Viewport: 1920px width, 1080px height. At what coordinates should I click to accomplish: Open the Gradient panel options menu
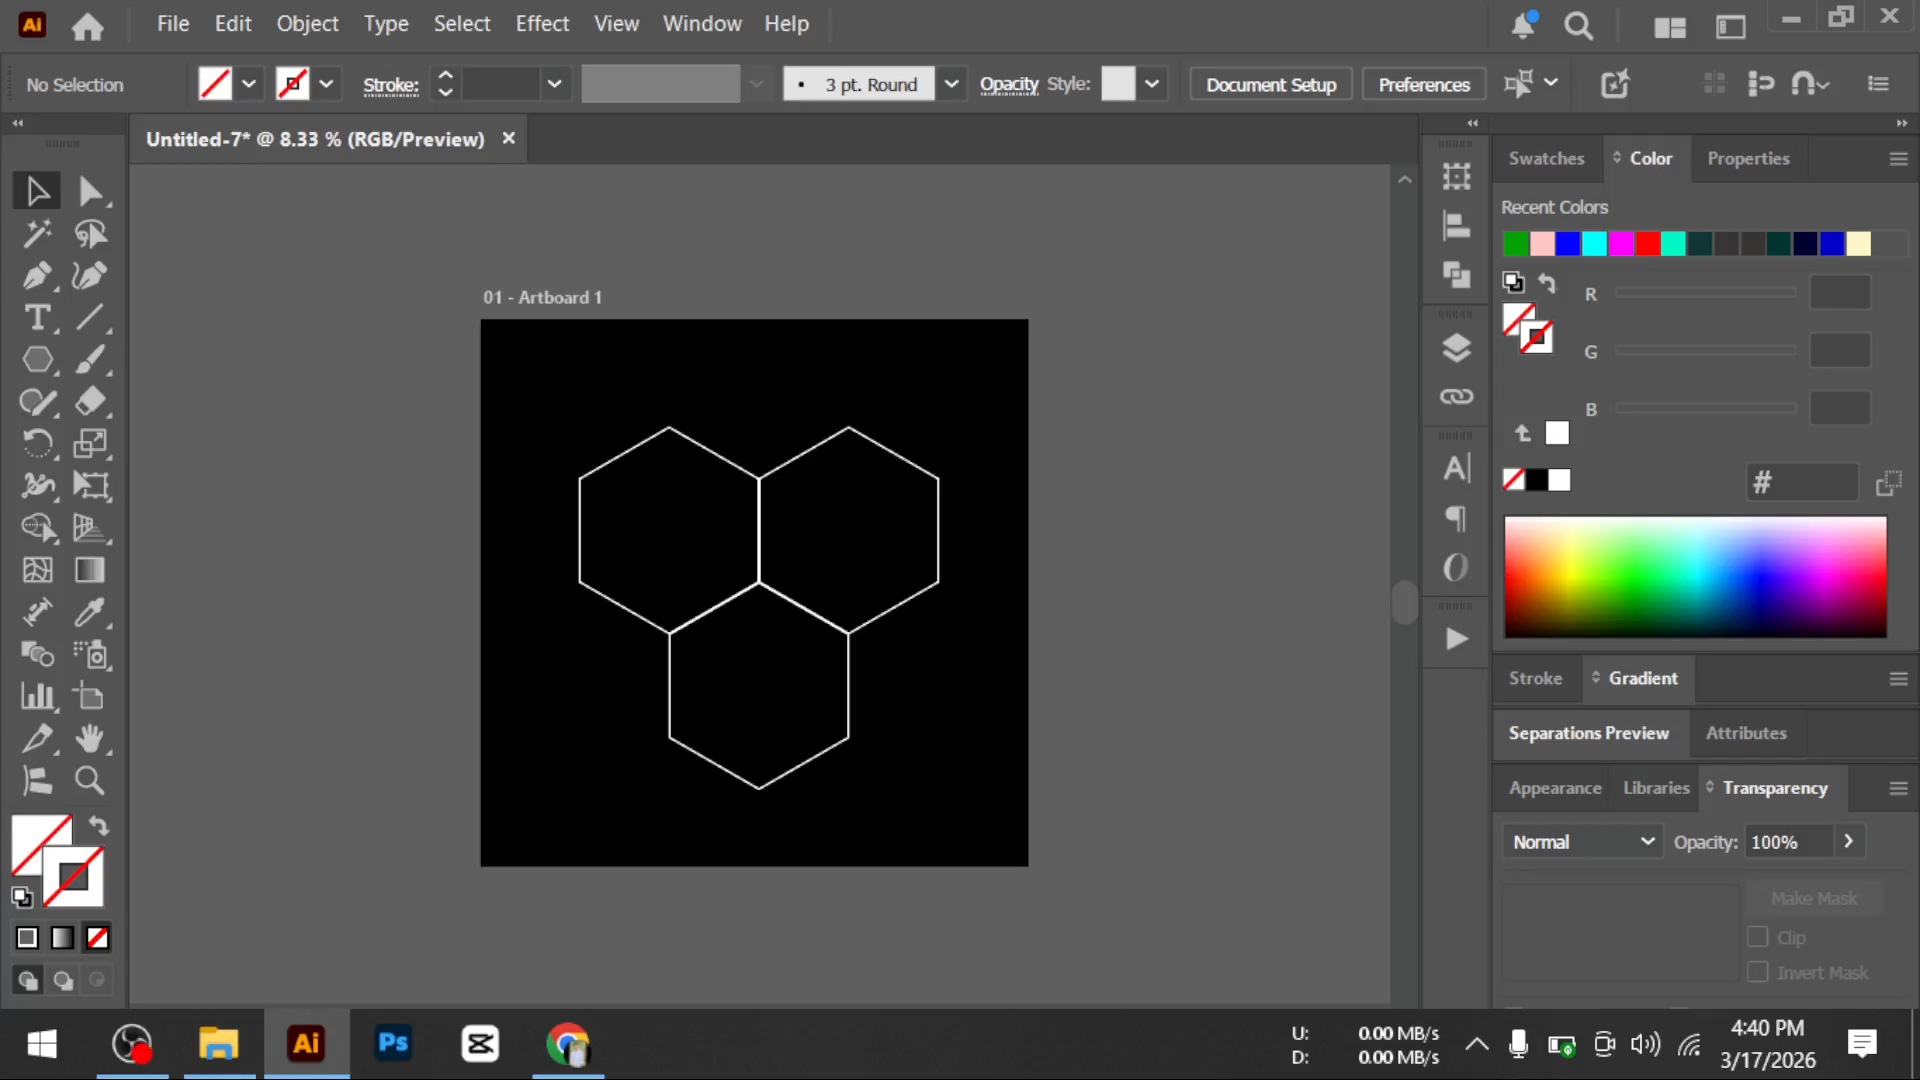pos(1898,679)
